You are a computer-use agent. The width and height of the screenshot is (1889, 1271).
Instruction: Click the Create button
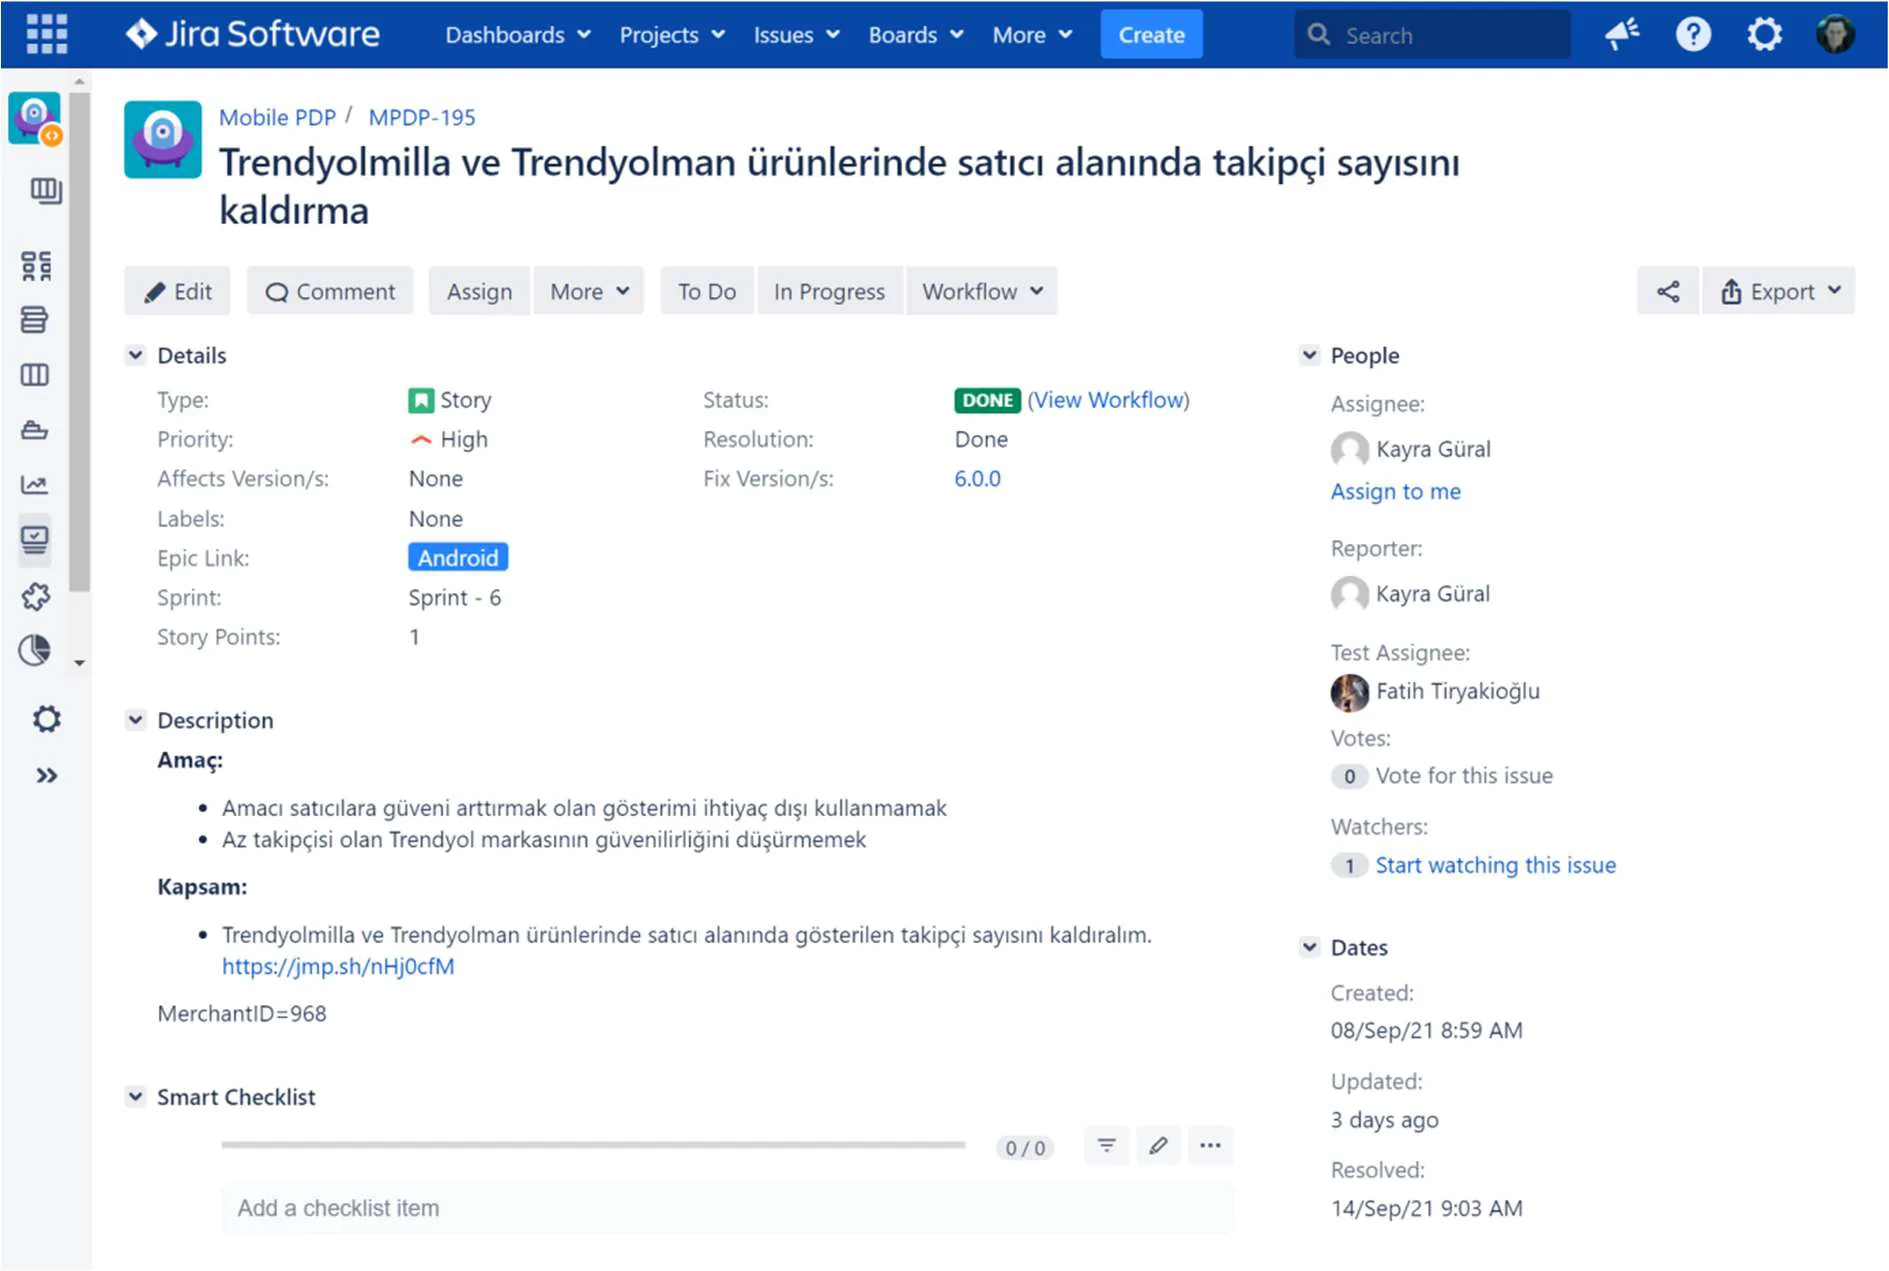[1151, 35]
